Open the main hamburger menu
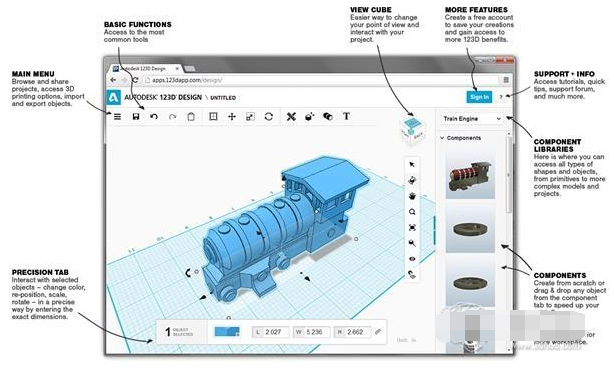The width and height of the screenshot is (614, 369). [117, 116]
